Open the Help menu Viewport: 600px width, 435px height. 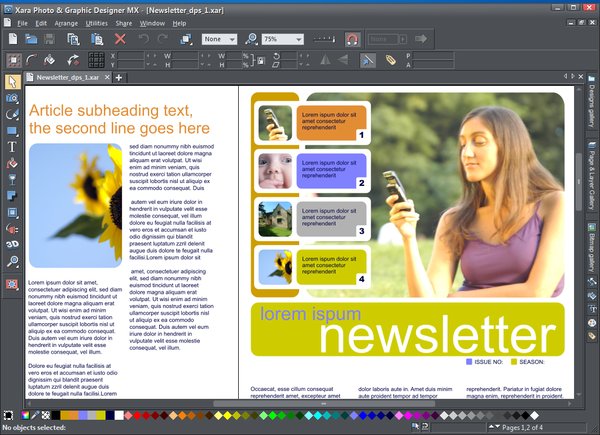click(x=179, y=23)
